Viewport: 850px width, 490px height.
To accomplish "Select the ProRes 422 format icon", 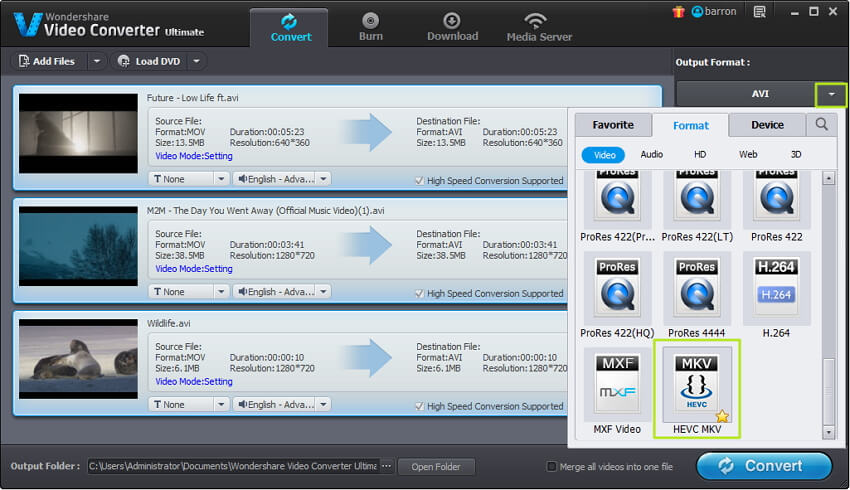I will 776,198.
